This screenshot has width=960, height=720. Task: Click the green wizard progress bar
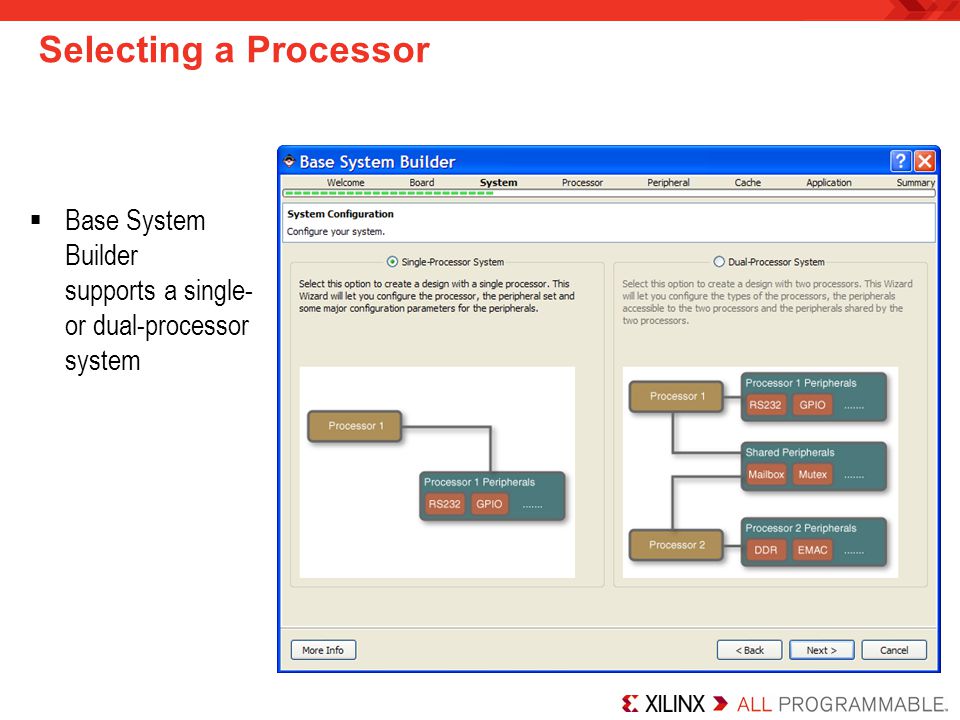coord(609,193)
